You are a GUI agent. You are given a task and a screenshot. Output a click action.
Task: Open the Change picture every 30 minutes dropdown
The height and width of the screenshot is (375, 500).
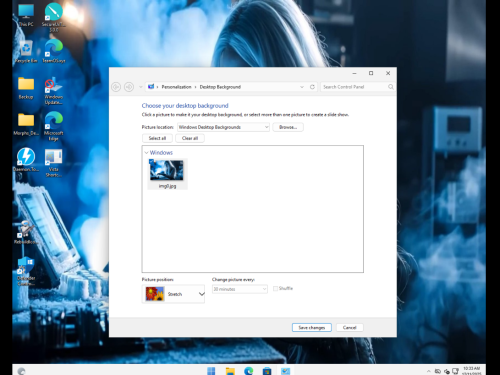coord(240,289)
